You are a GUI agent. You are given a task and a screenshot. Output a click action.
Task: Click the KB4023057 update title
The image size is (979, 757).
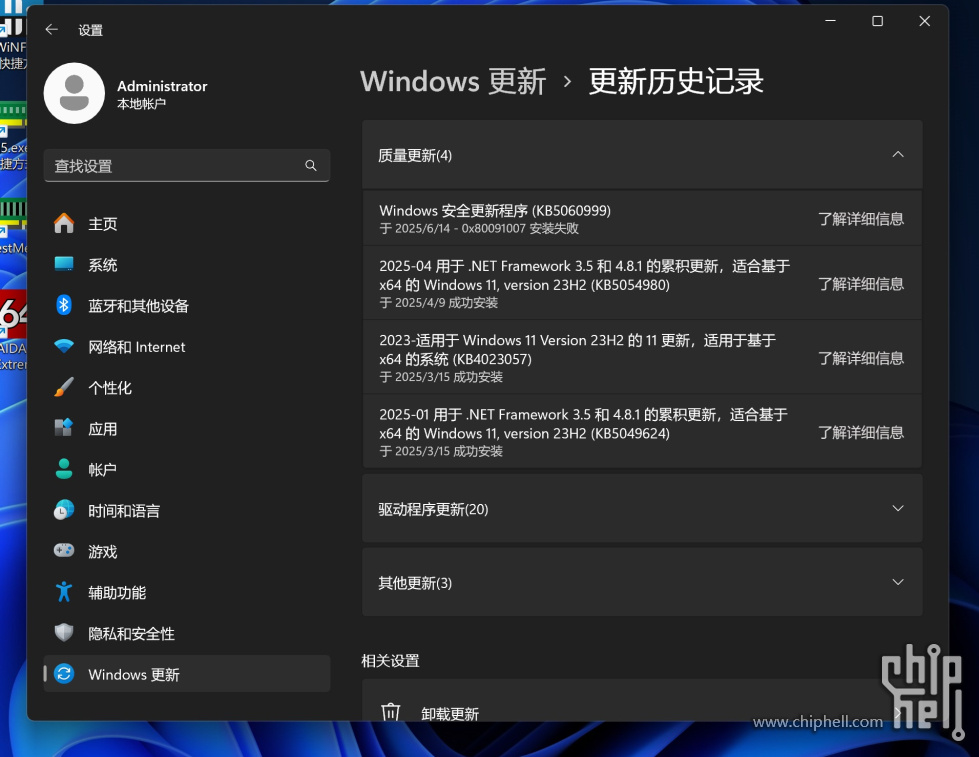[578, 350]
